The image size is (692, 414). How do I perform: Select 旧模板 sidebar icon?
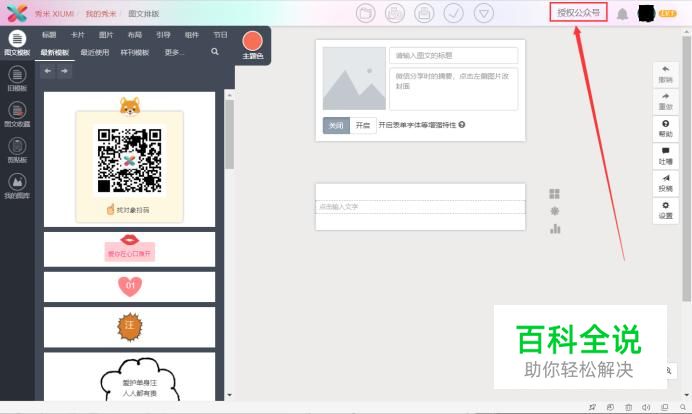17,79
